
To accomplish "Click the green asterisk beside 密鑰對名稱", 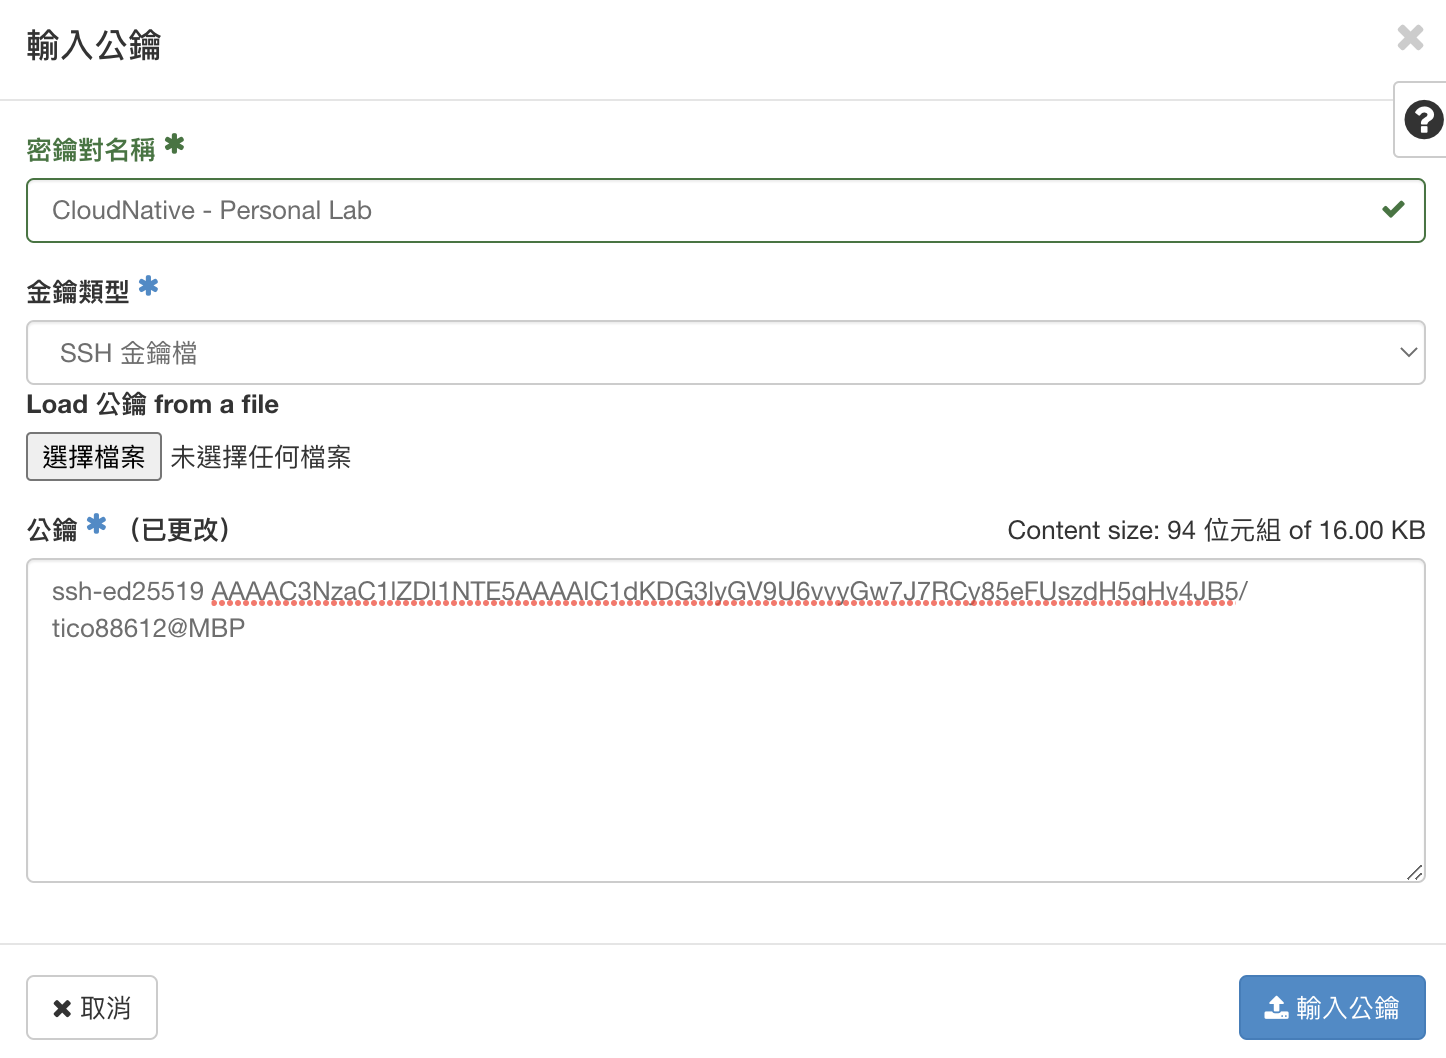I will [175, 144].
